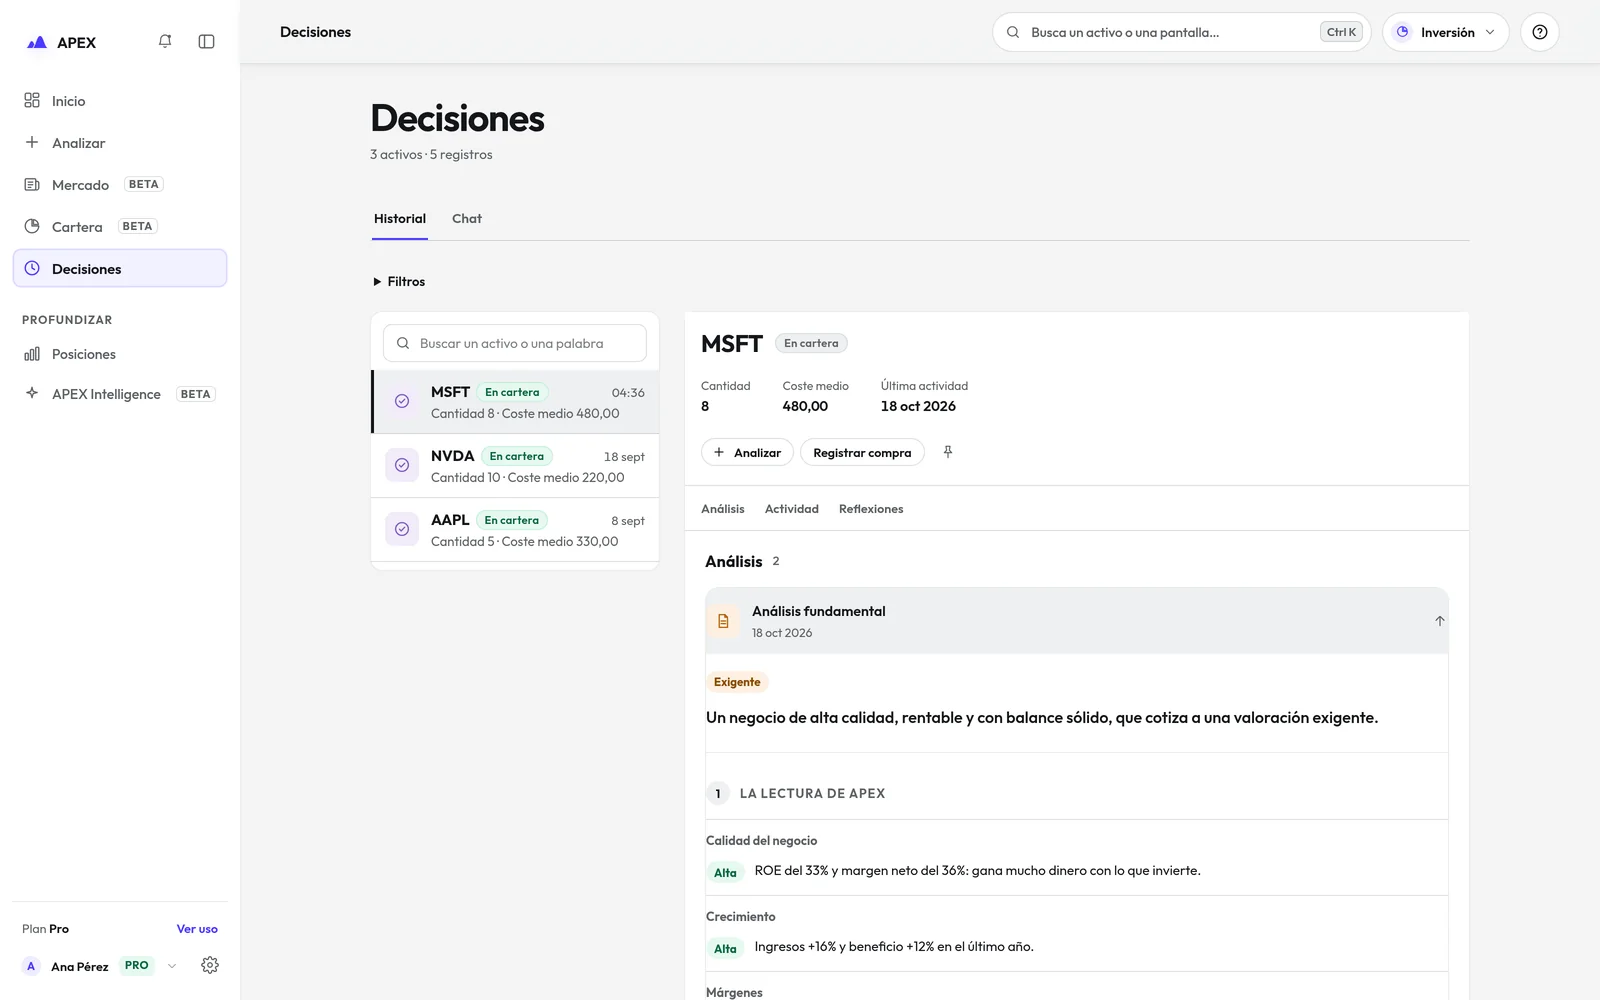Click the Alta badge under Crecimiento

pos(725,949)
